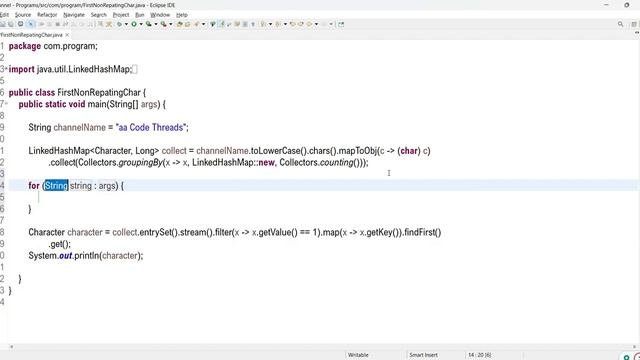Open the Project menu

(x=121, y=15)
